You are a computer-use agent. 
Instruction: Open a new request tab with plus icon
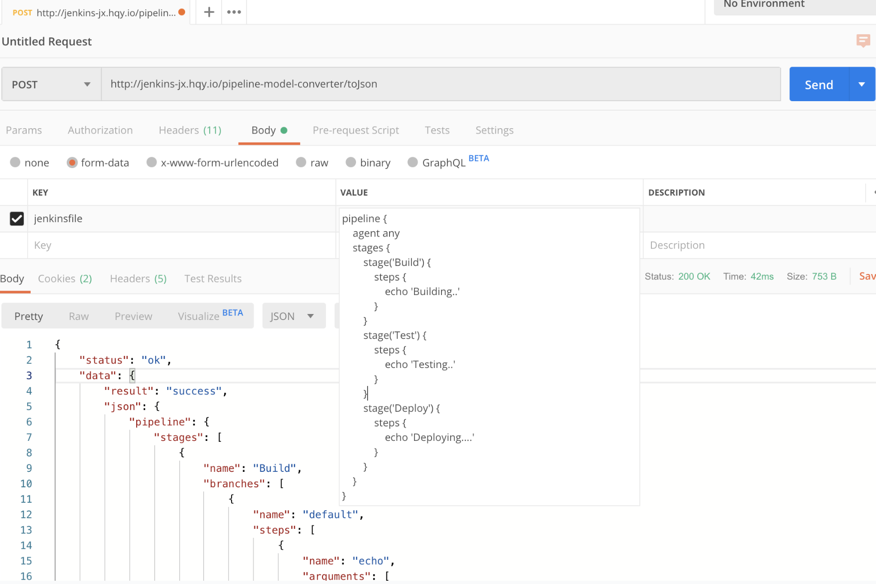pyautogui.click(x=209, y=12)
